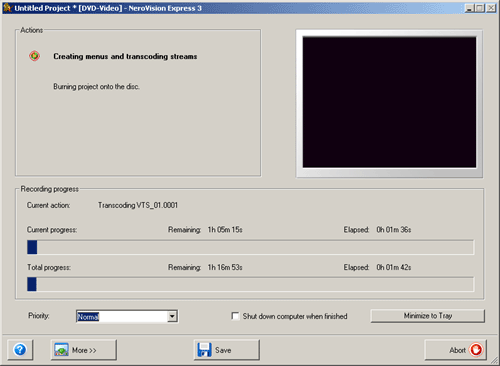Click the Current progress bar
The image size is (500, 366).
250,247
